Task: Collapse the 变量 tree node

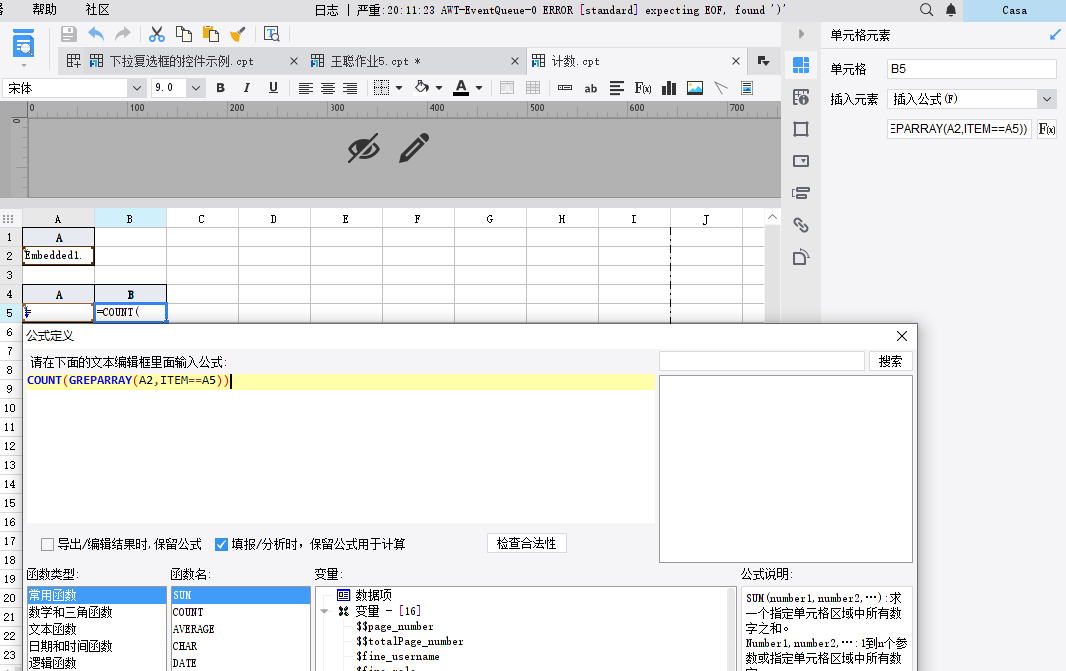Action: [325, 611]
